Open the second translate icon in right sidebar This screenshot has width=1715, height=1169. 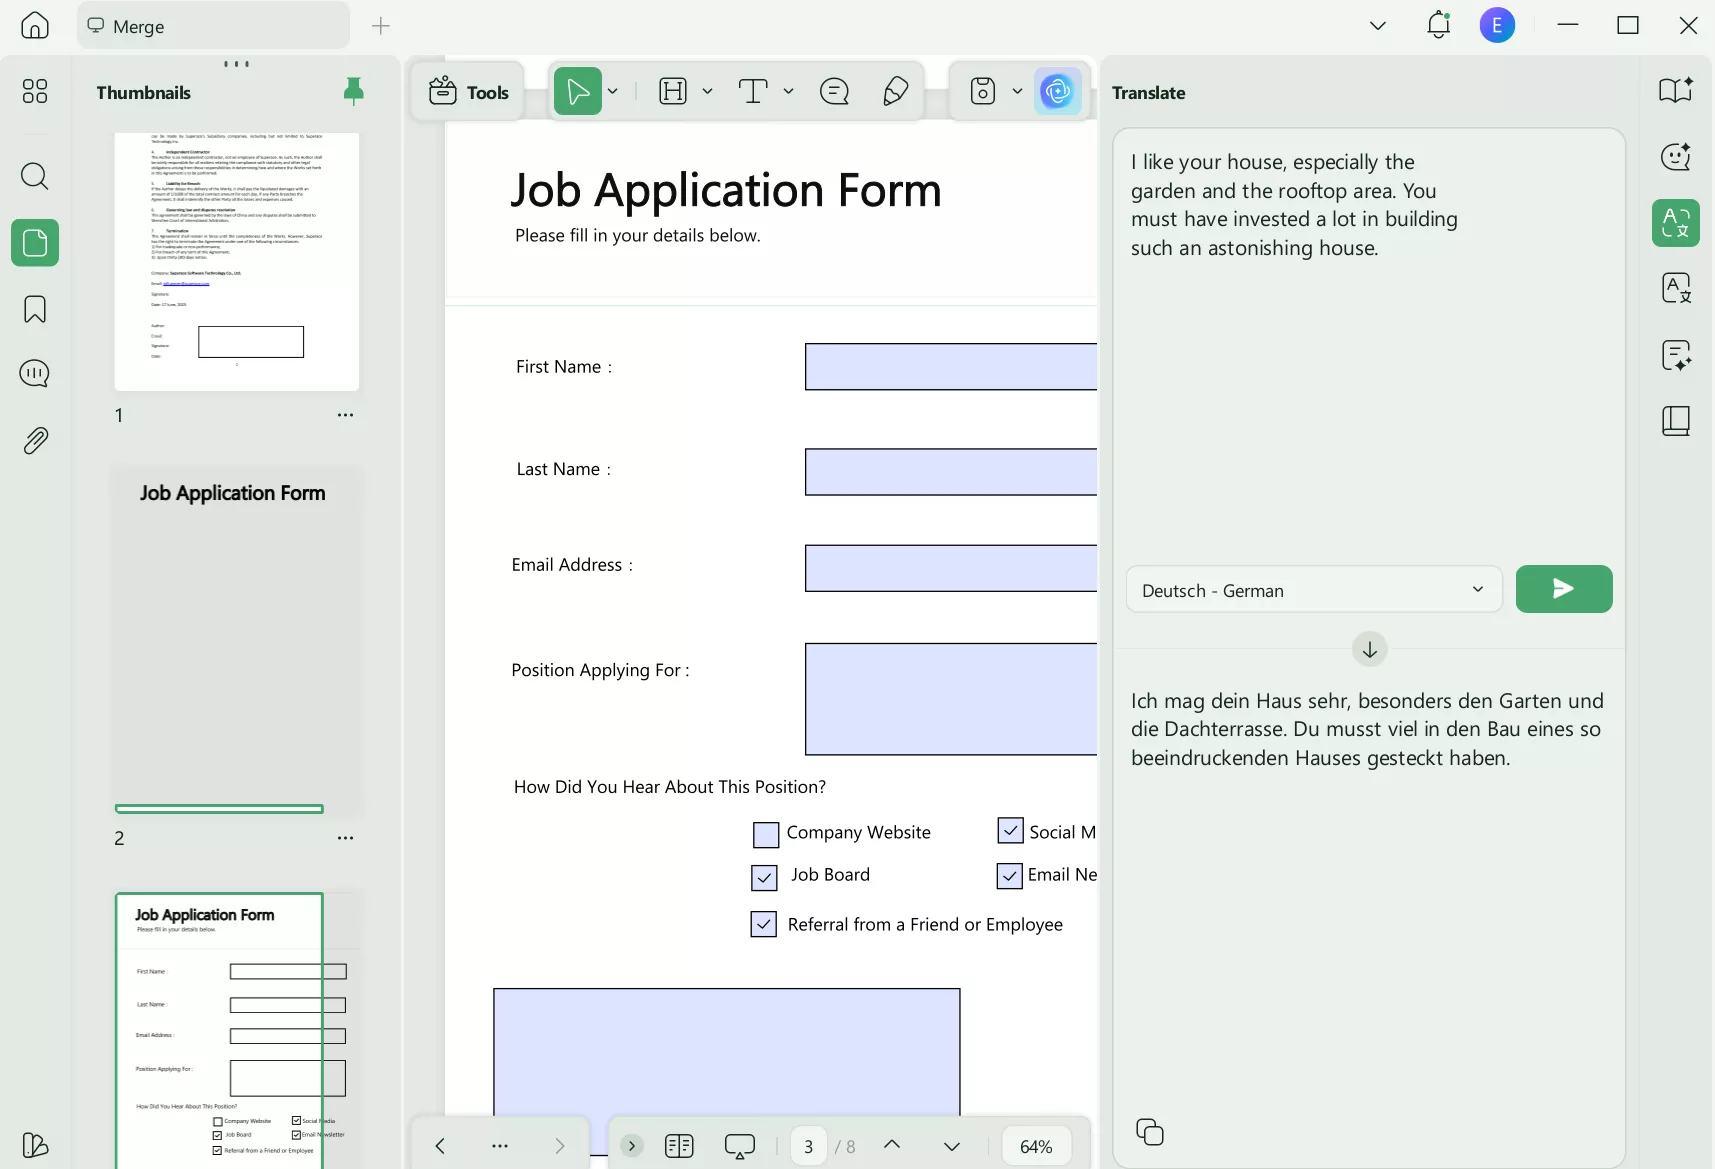point(1676,288)
